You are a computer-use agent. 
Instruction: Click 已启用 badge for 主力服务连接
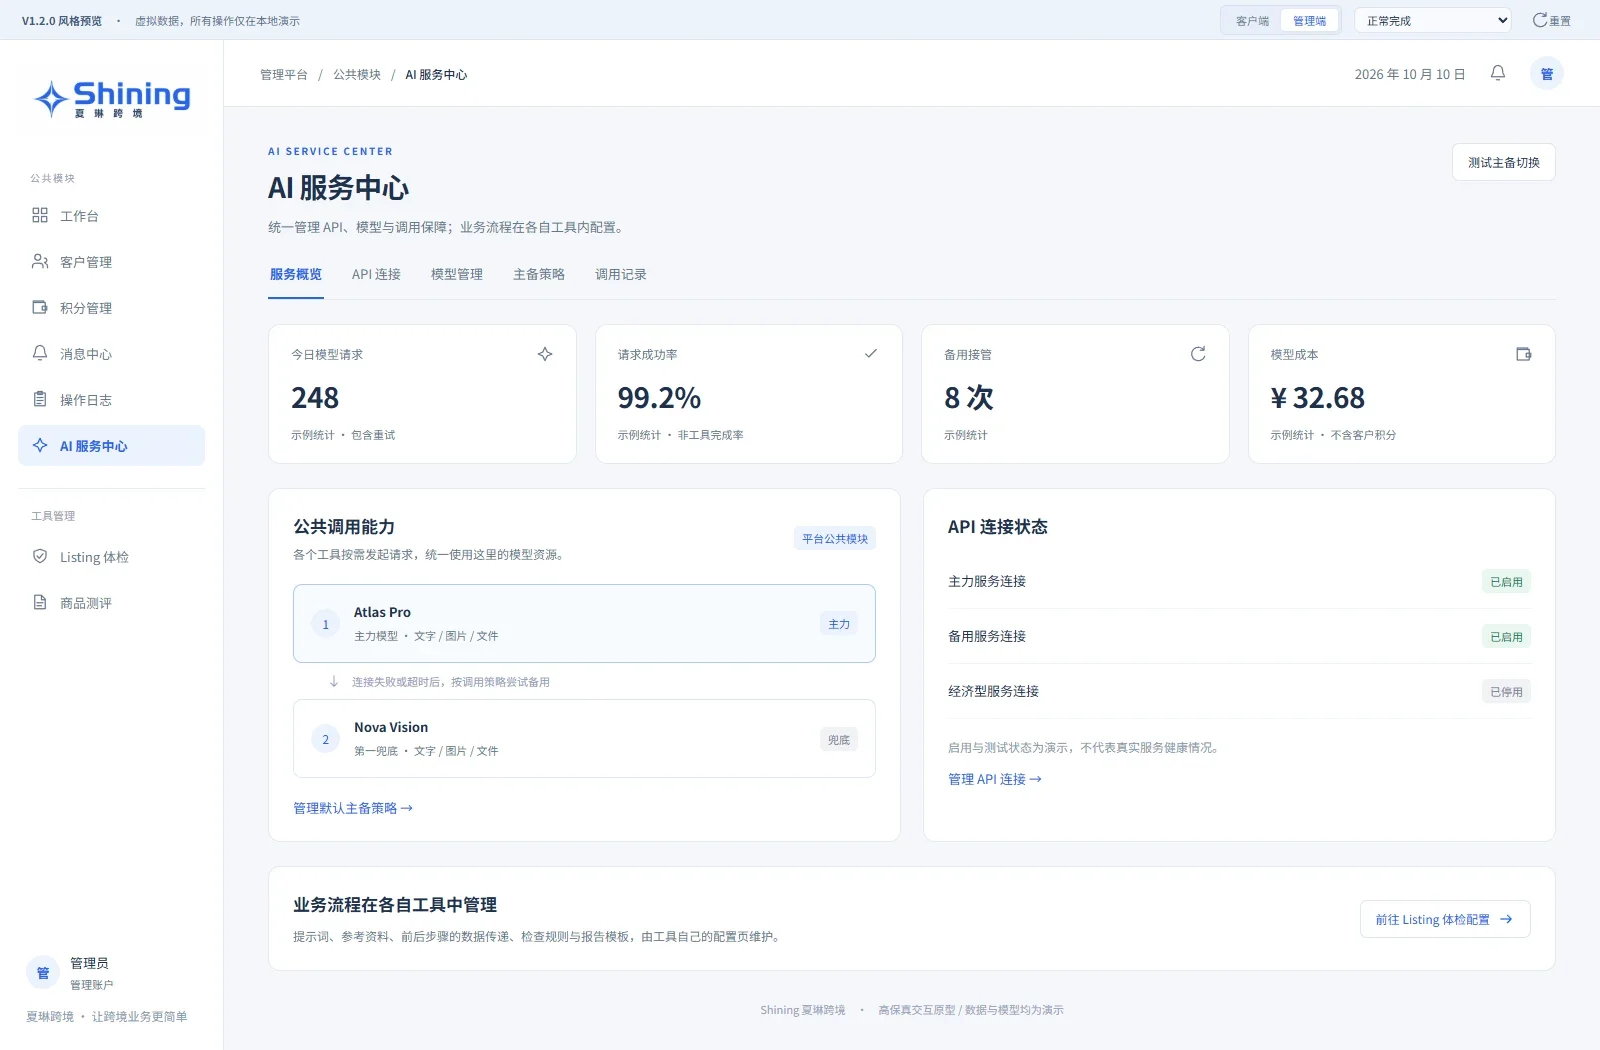point(1506,582)
